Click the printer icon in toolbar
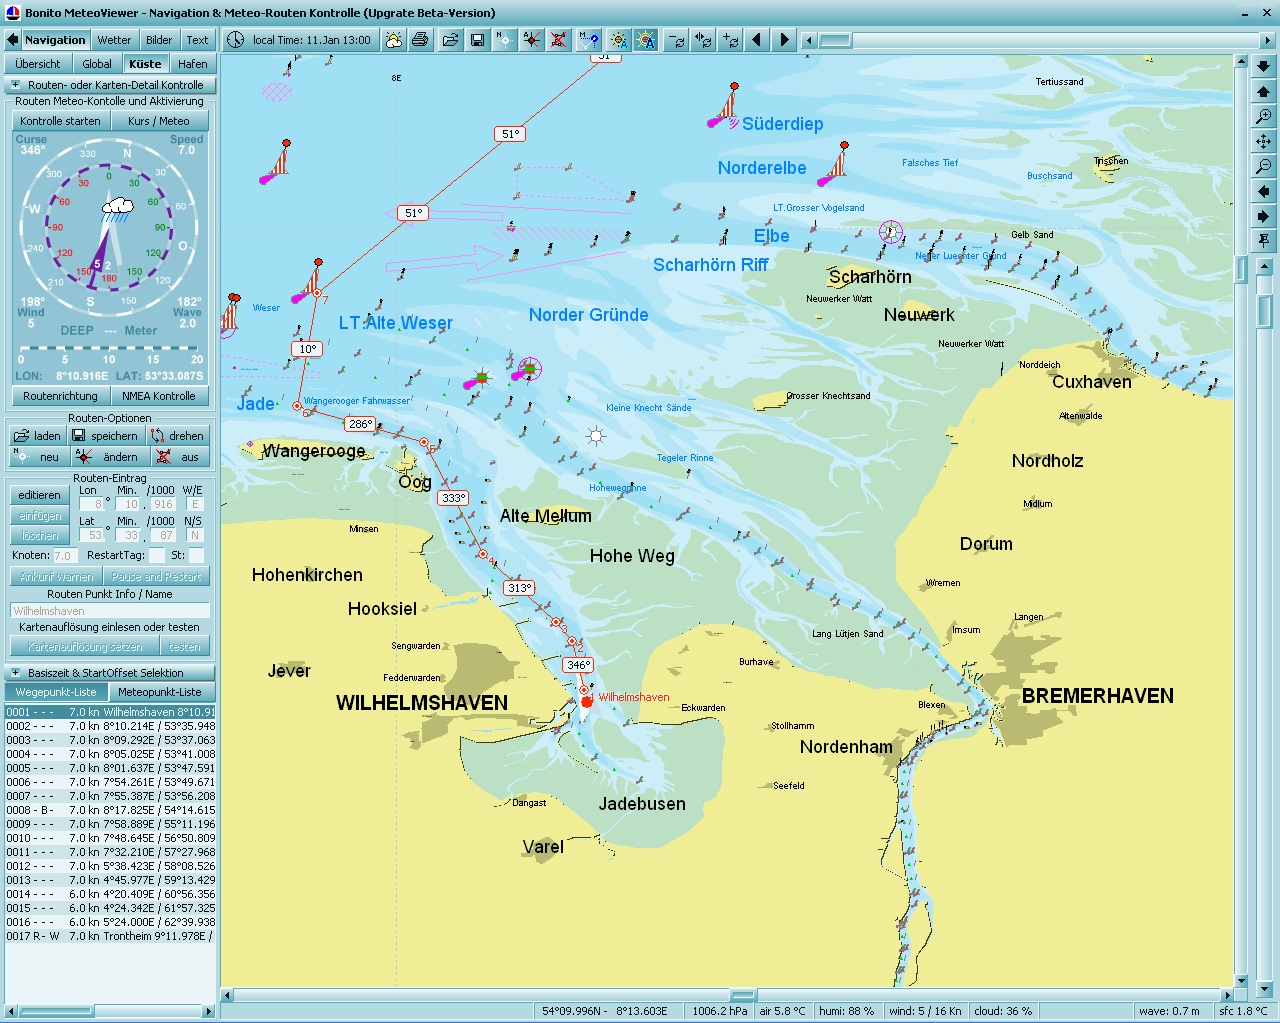1280x1023 pixels. click(421, 40)
